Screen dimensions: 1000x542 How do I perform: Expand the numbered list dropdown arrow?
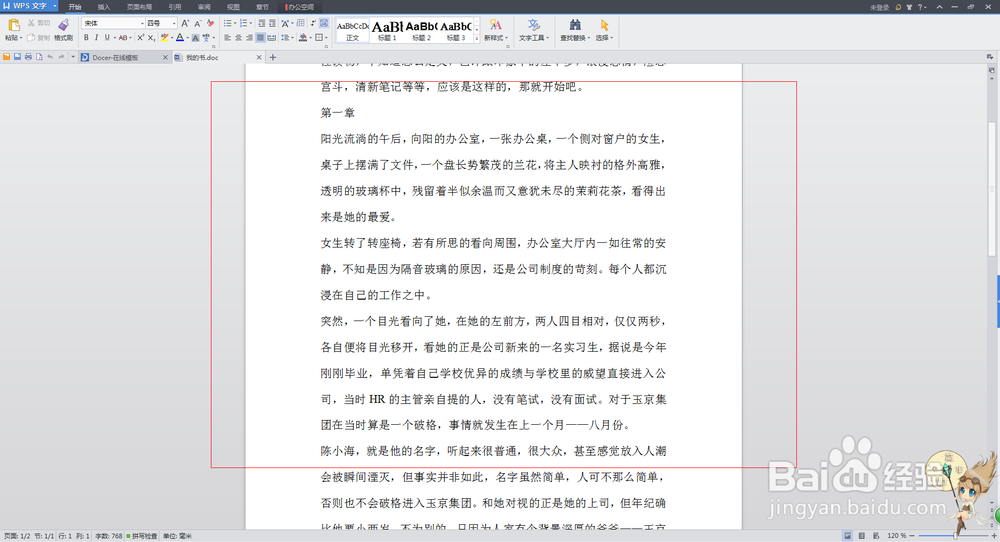[x=251, y=23]
